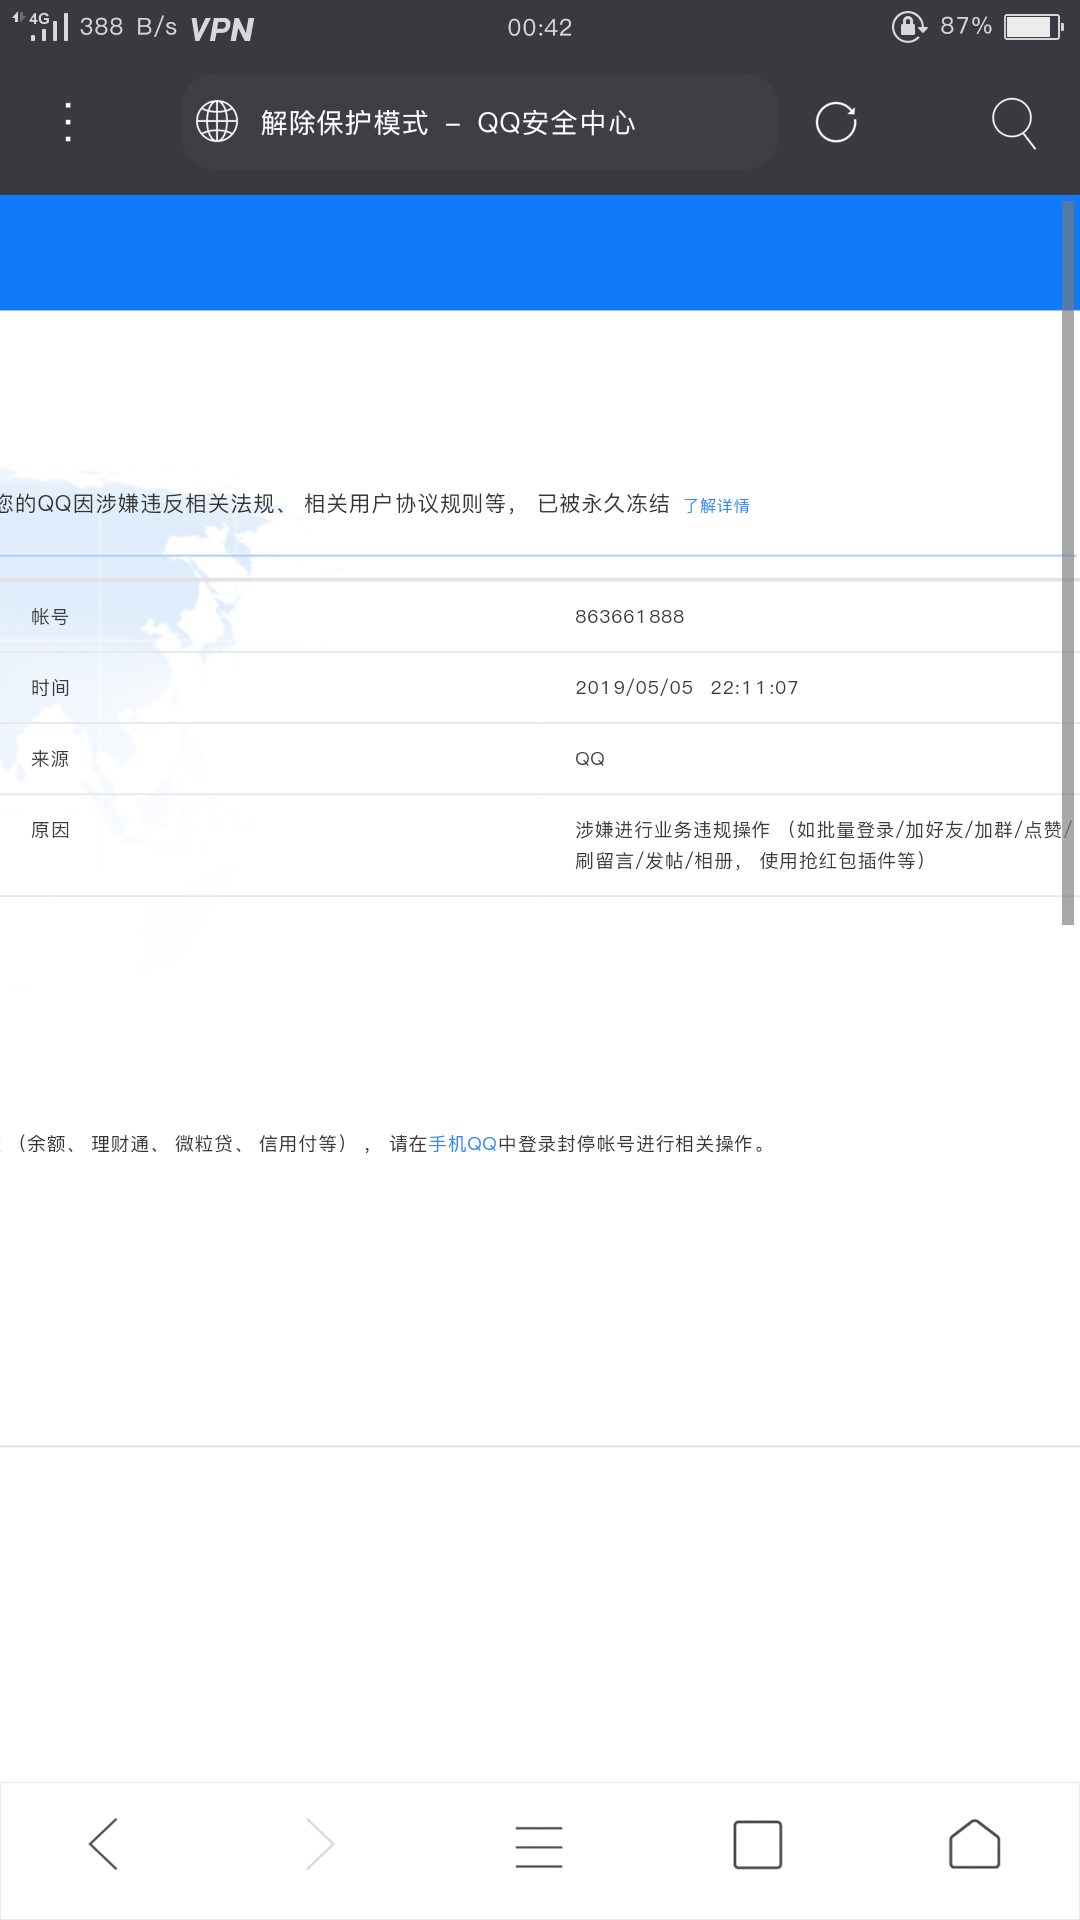
Task: Go to the browser home page
Action: click(974, 1844)
